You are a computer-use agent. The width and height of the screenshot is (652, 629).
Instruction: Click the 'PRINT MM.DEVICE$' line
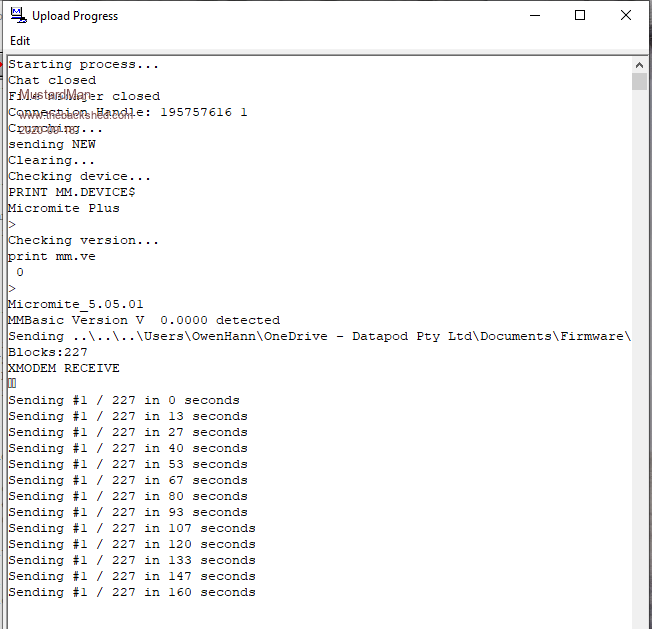(72, 192)
